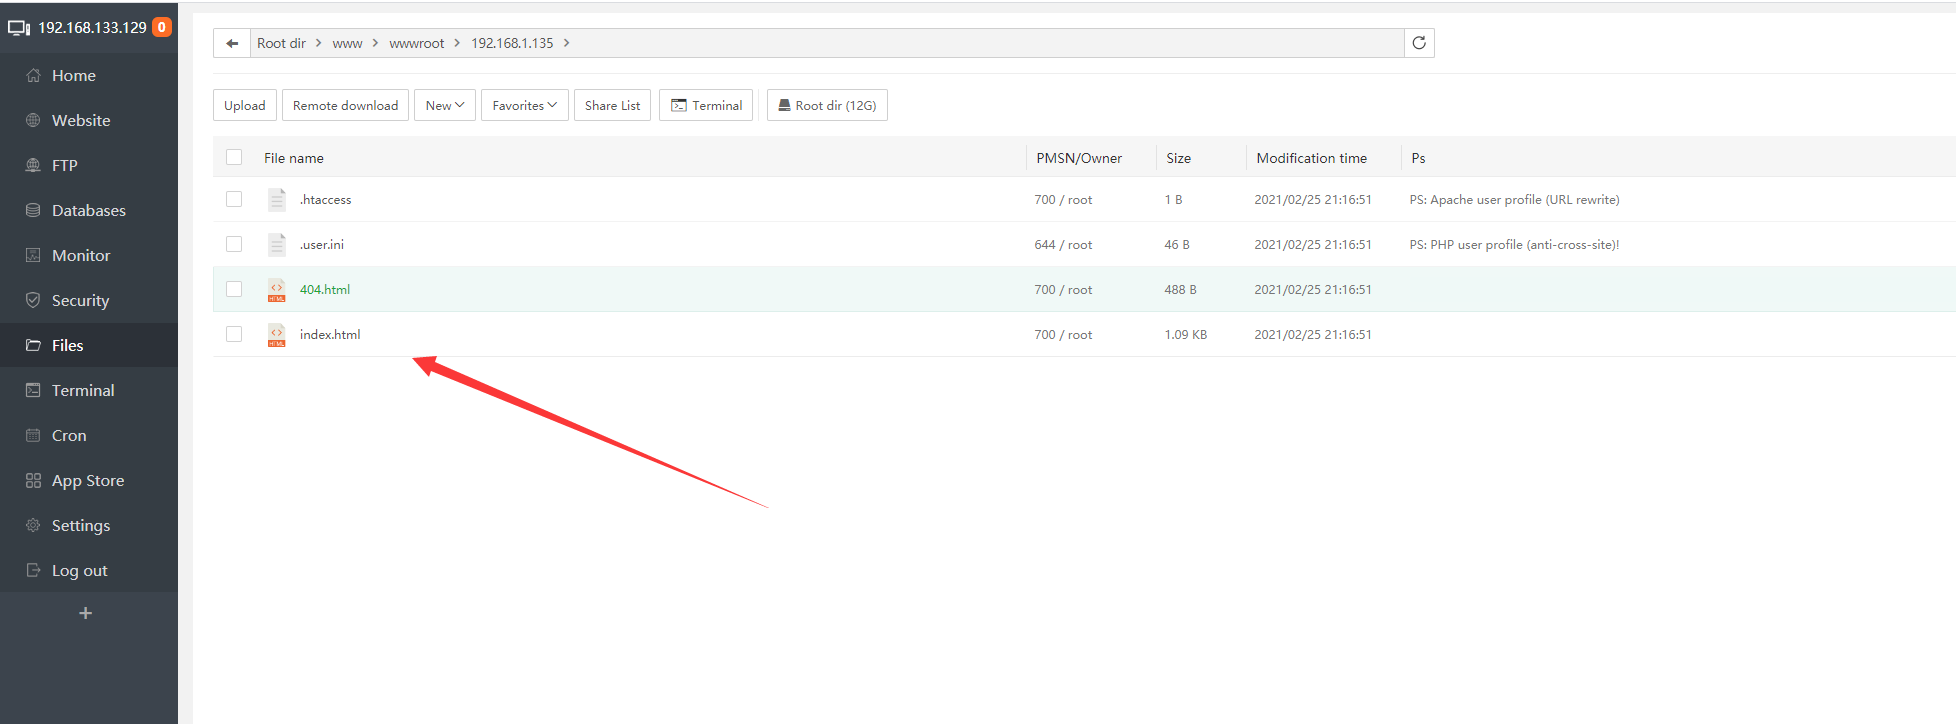Click the 488 B size value

[1180, 289]
